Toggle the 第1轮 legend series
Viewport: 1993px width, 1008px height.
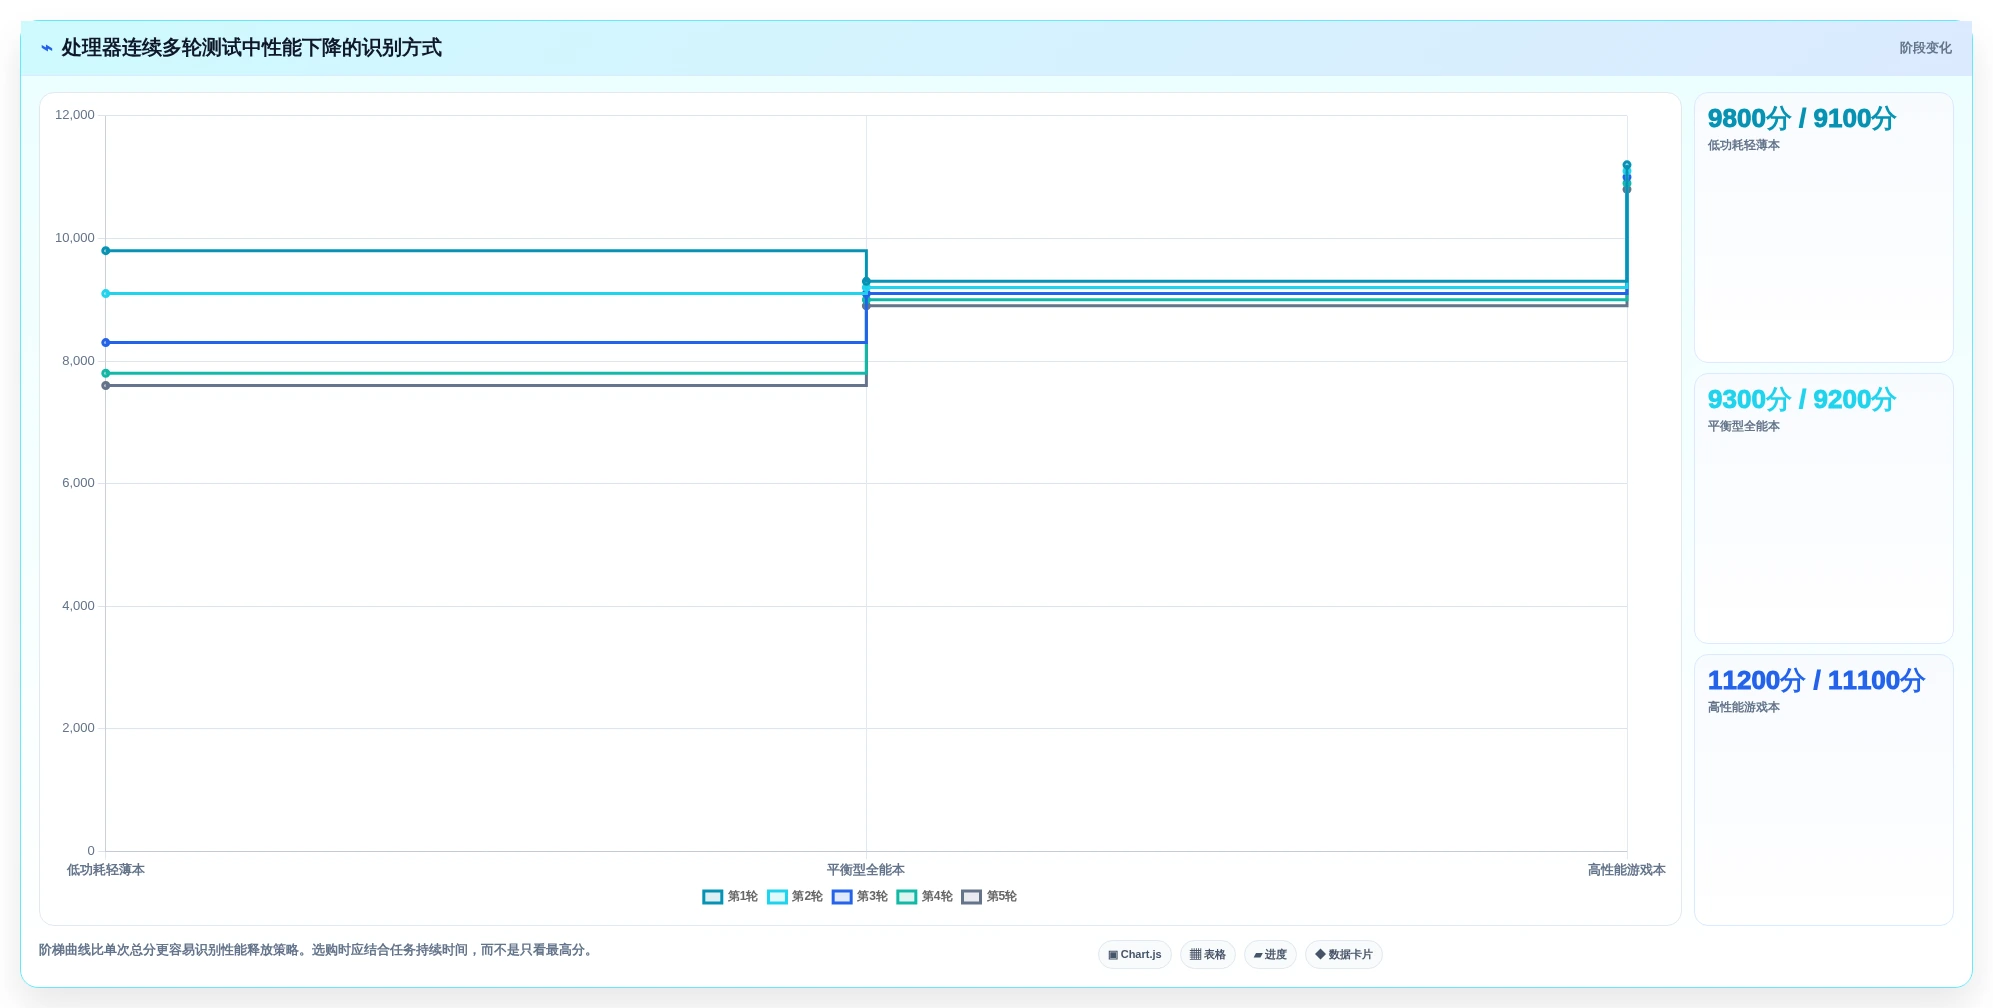click(x=730, y=897)
